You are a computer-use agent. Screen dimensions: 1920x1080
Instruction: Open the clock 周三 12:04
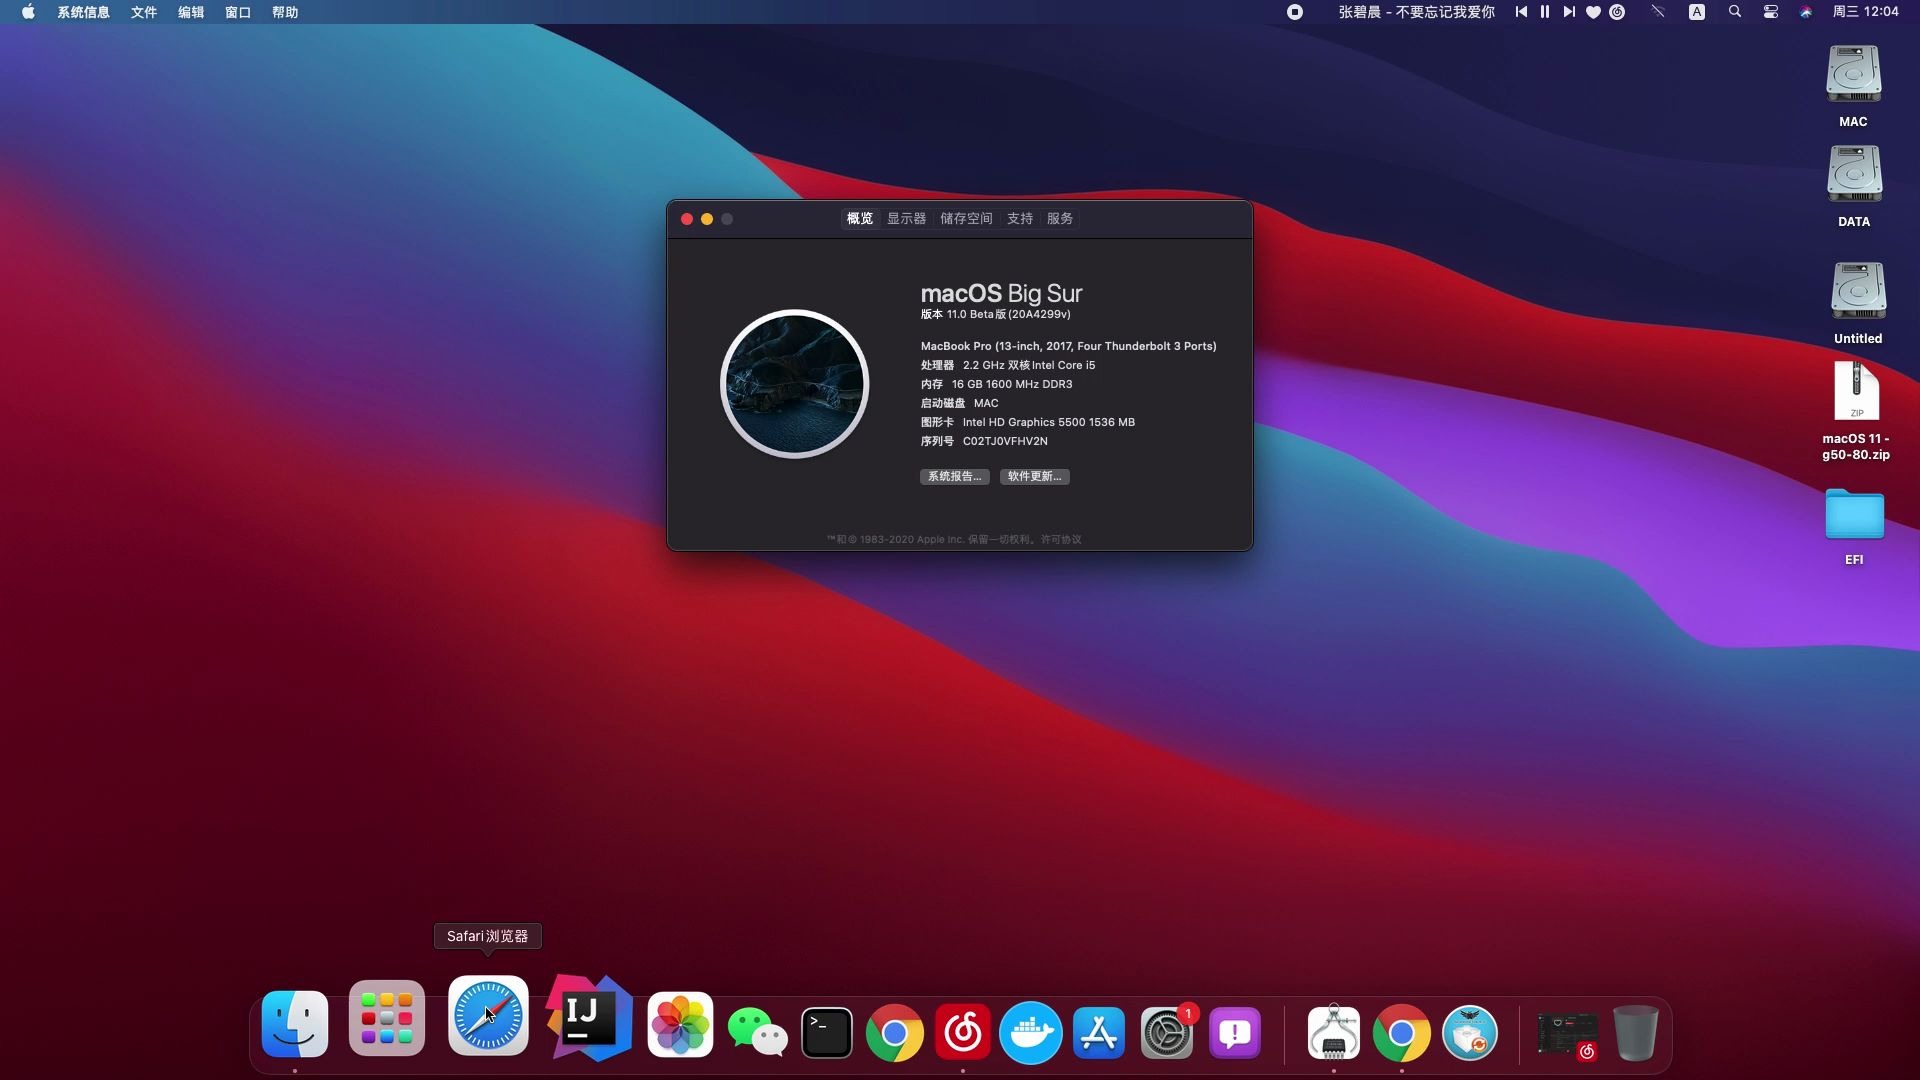[x=1866, y=12]
